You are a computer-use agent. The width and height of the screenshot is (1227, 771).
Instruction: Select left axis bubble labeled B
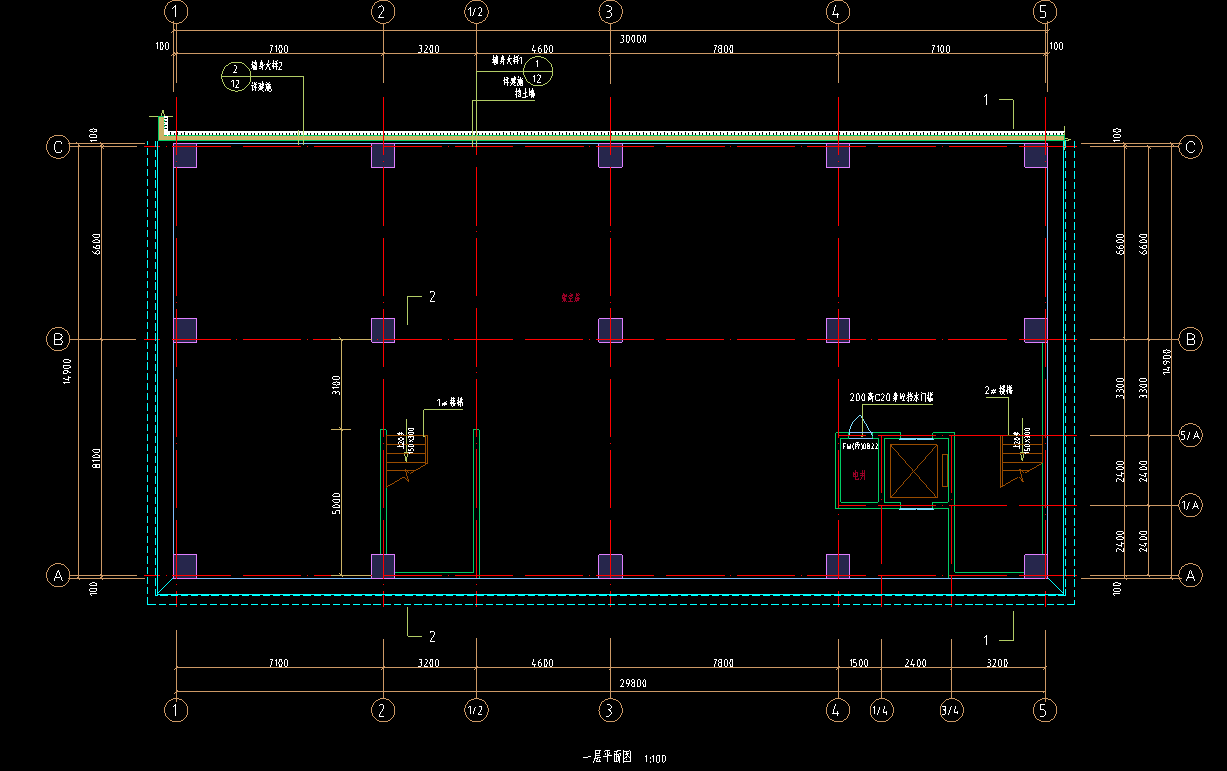[58, 339]
